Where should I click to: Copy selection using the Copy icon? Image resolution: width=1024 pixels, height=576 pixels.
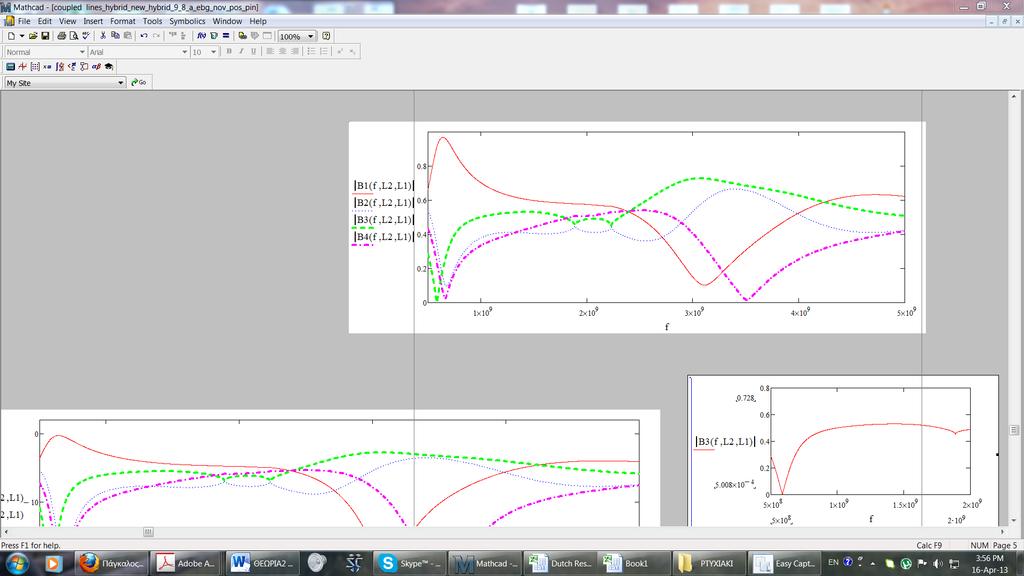click(x=115, y=36)
